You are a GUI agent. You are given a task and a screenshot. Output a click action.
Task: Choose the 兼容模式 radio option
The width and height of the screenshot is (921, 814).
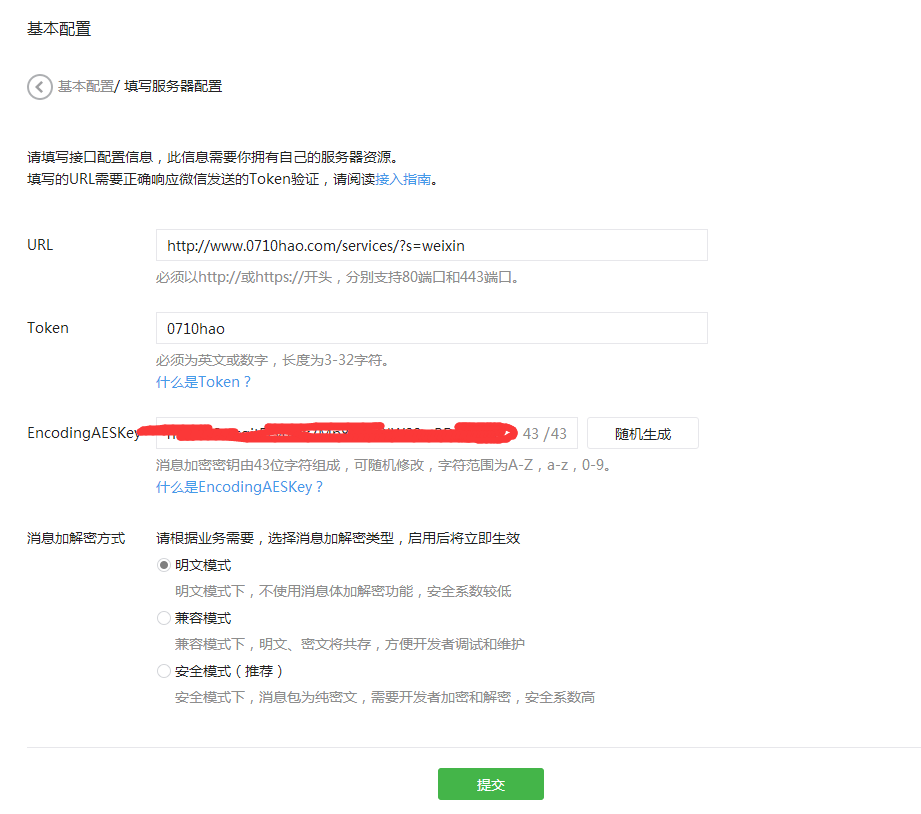pos(164,618)
